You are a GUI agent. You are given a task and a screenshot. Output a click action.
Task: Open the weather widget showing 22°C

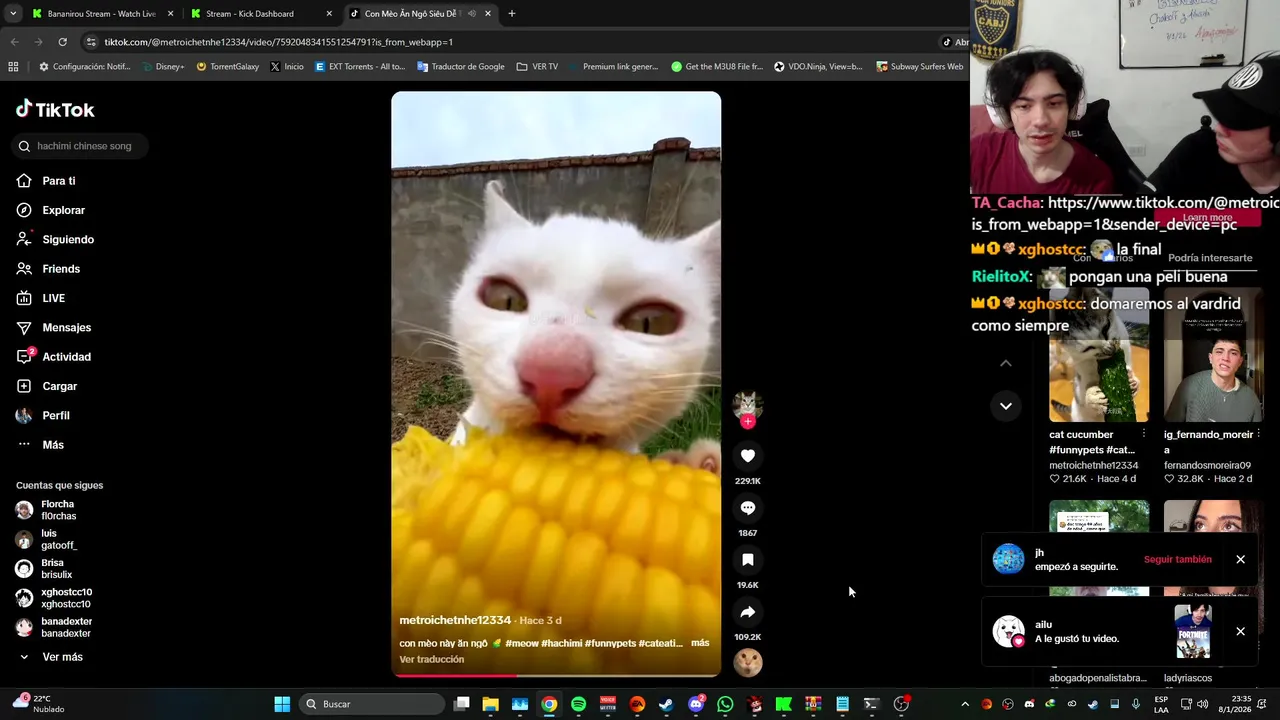pos(38,703)
